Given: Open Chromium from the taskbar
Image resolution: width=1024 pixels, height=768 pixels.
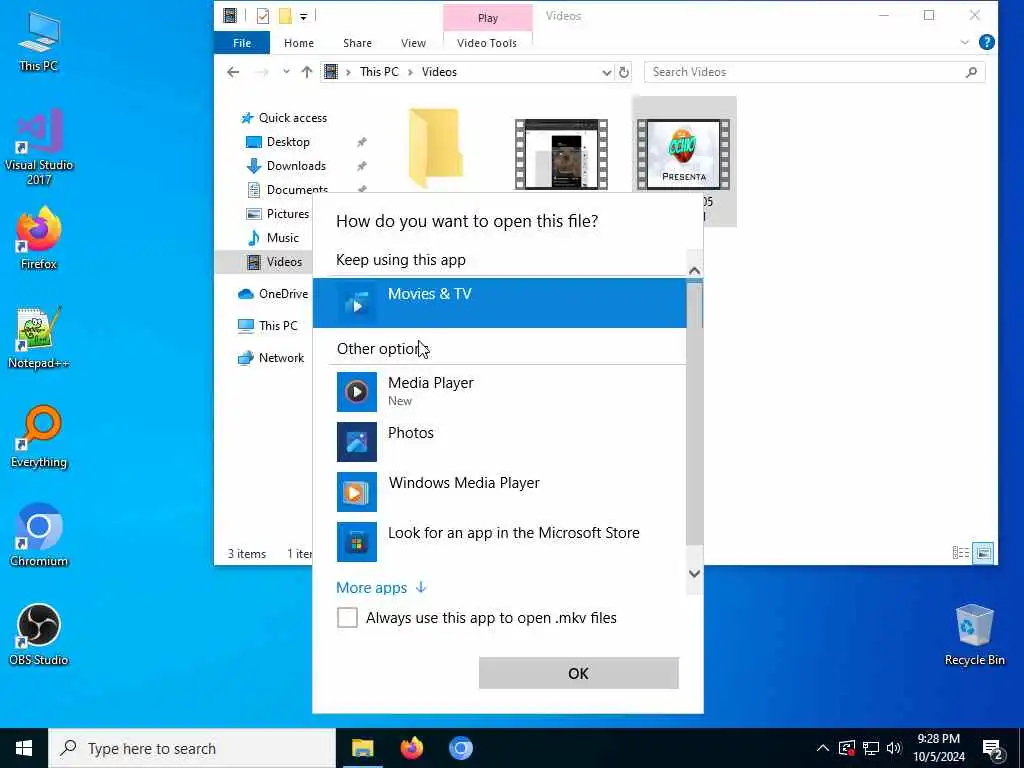Looking at the screenshot, I should 460,748.
